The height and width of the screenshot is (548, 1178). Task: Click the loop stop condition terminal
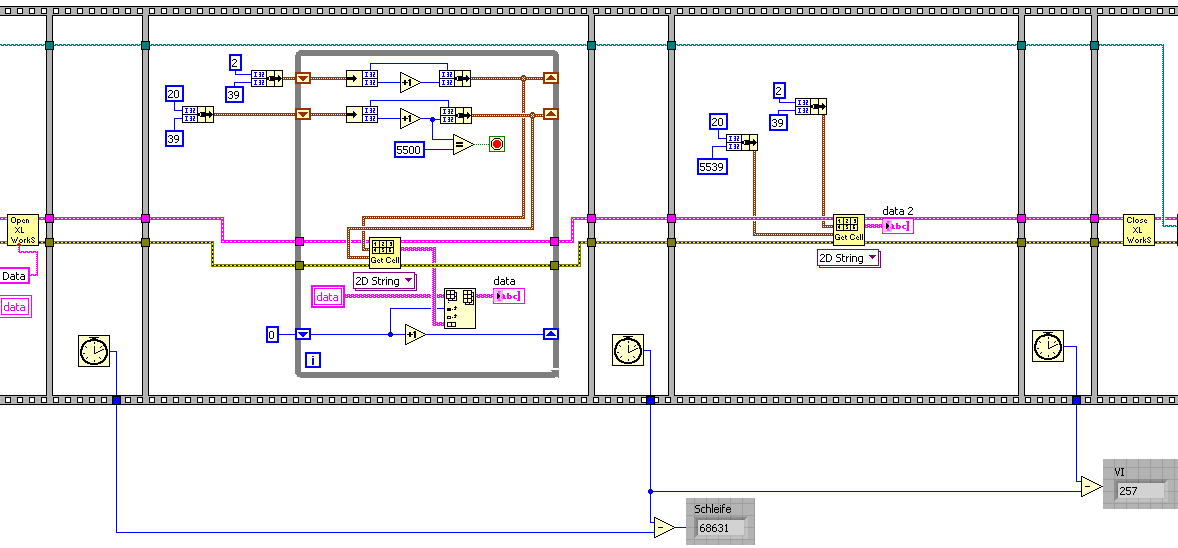click(x=496, y=144)
